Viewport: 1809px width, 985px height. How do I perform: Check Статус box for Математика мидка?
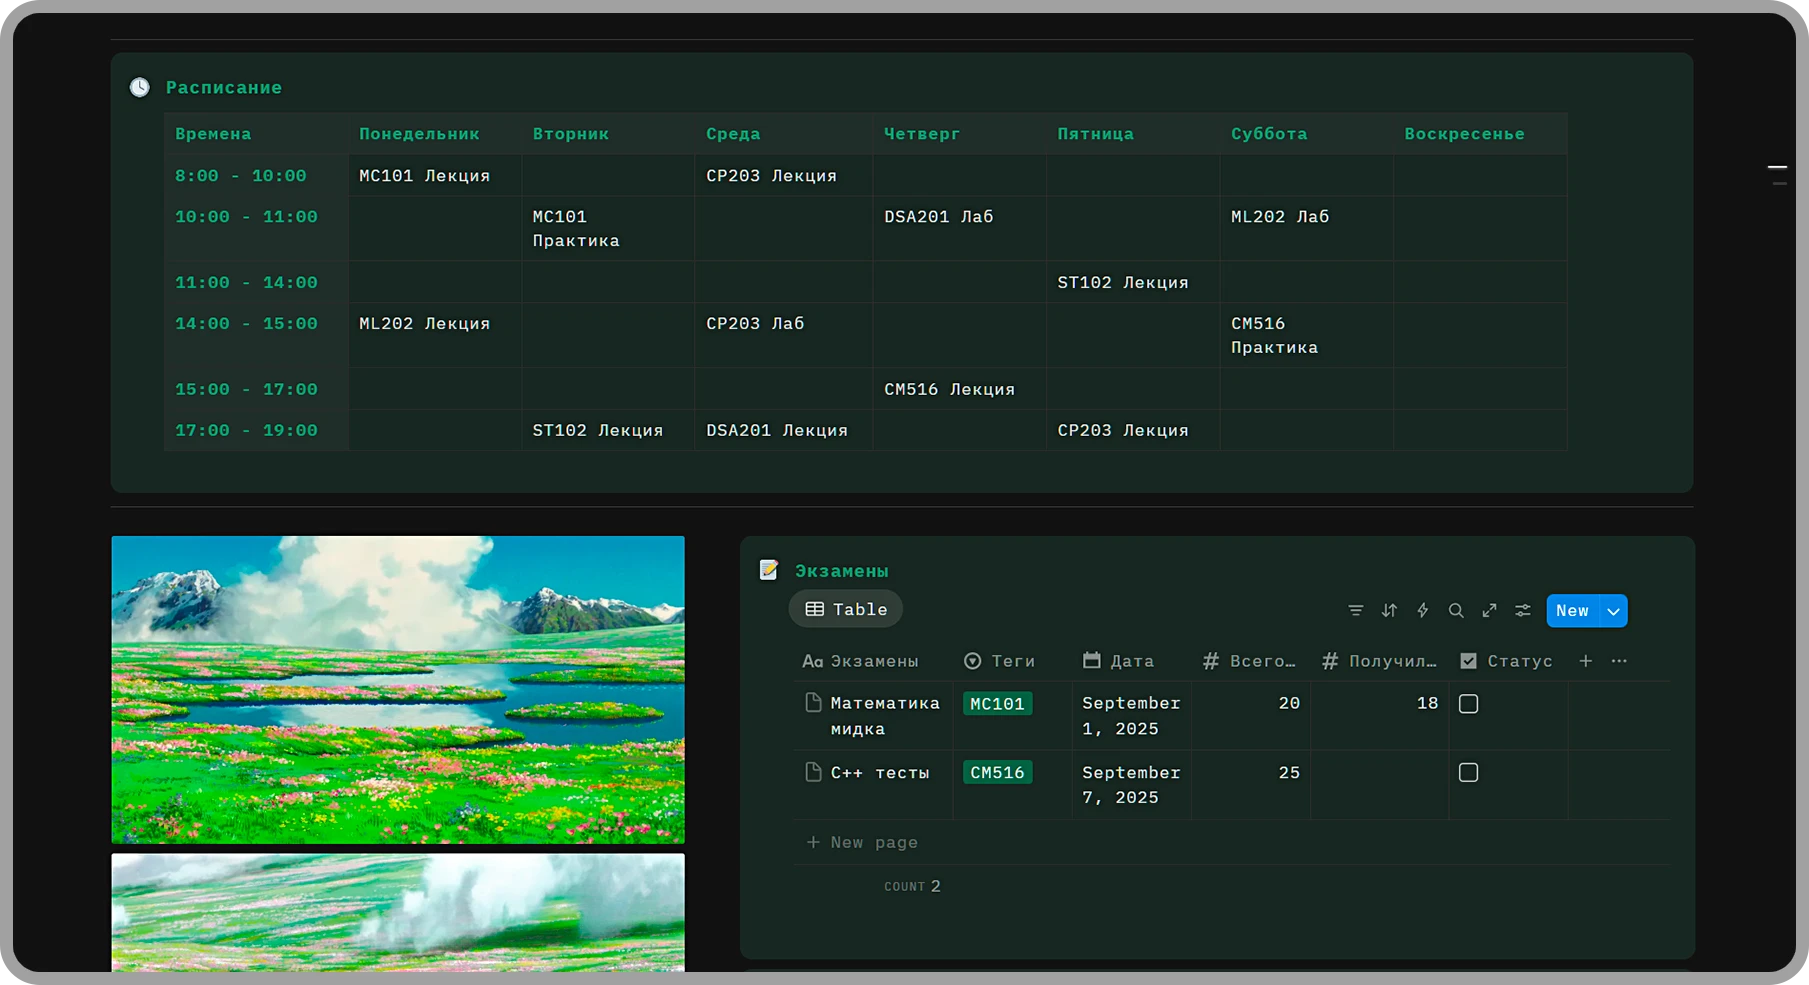[1468, 704]
